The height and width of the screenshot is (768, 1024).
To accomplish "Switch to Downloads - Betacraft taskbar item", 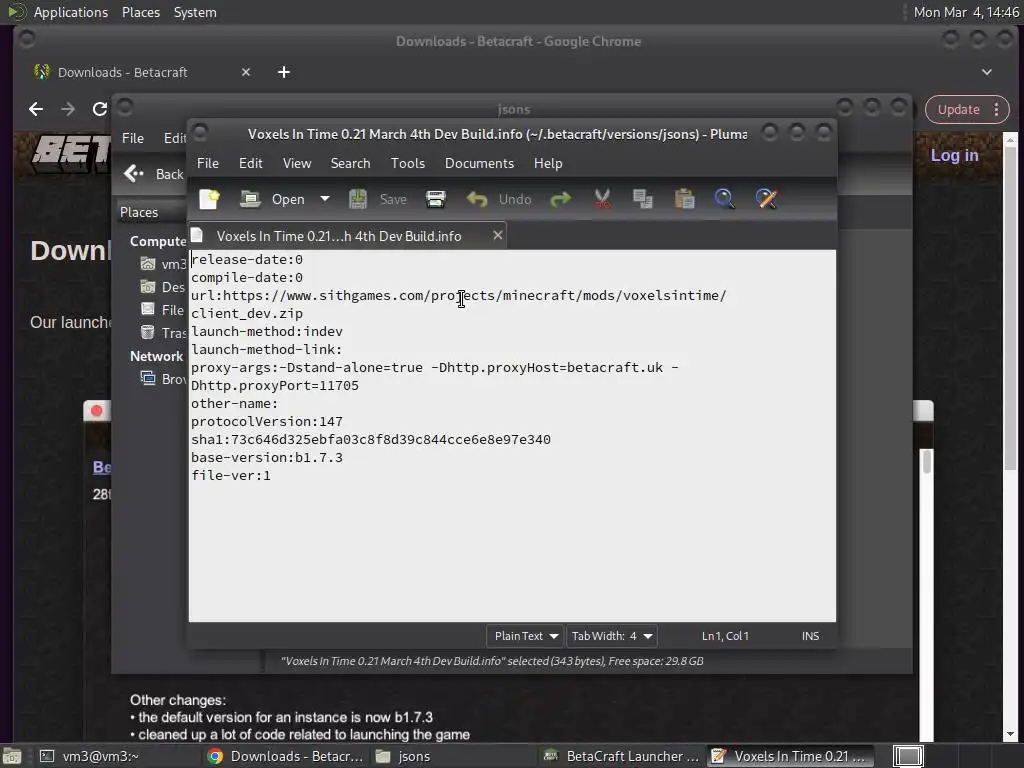I will (286, 756).
